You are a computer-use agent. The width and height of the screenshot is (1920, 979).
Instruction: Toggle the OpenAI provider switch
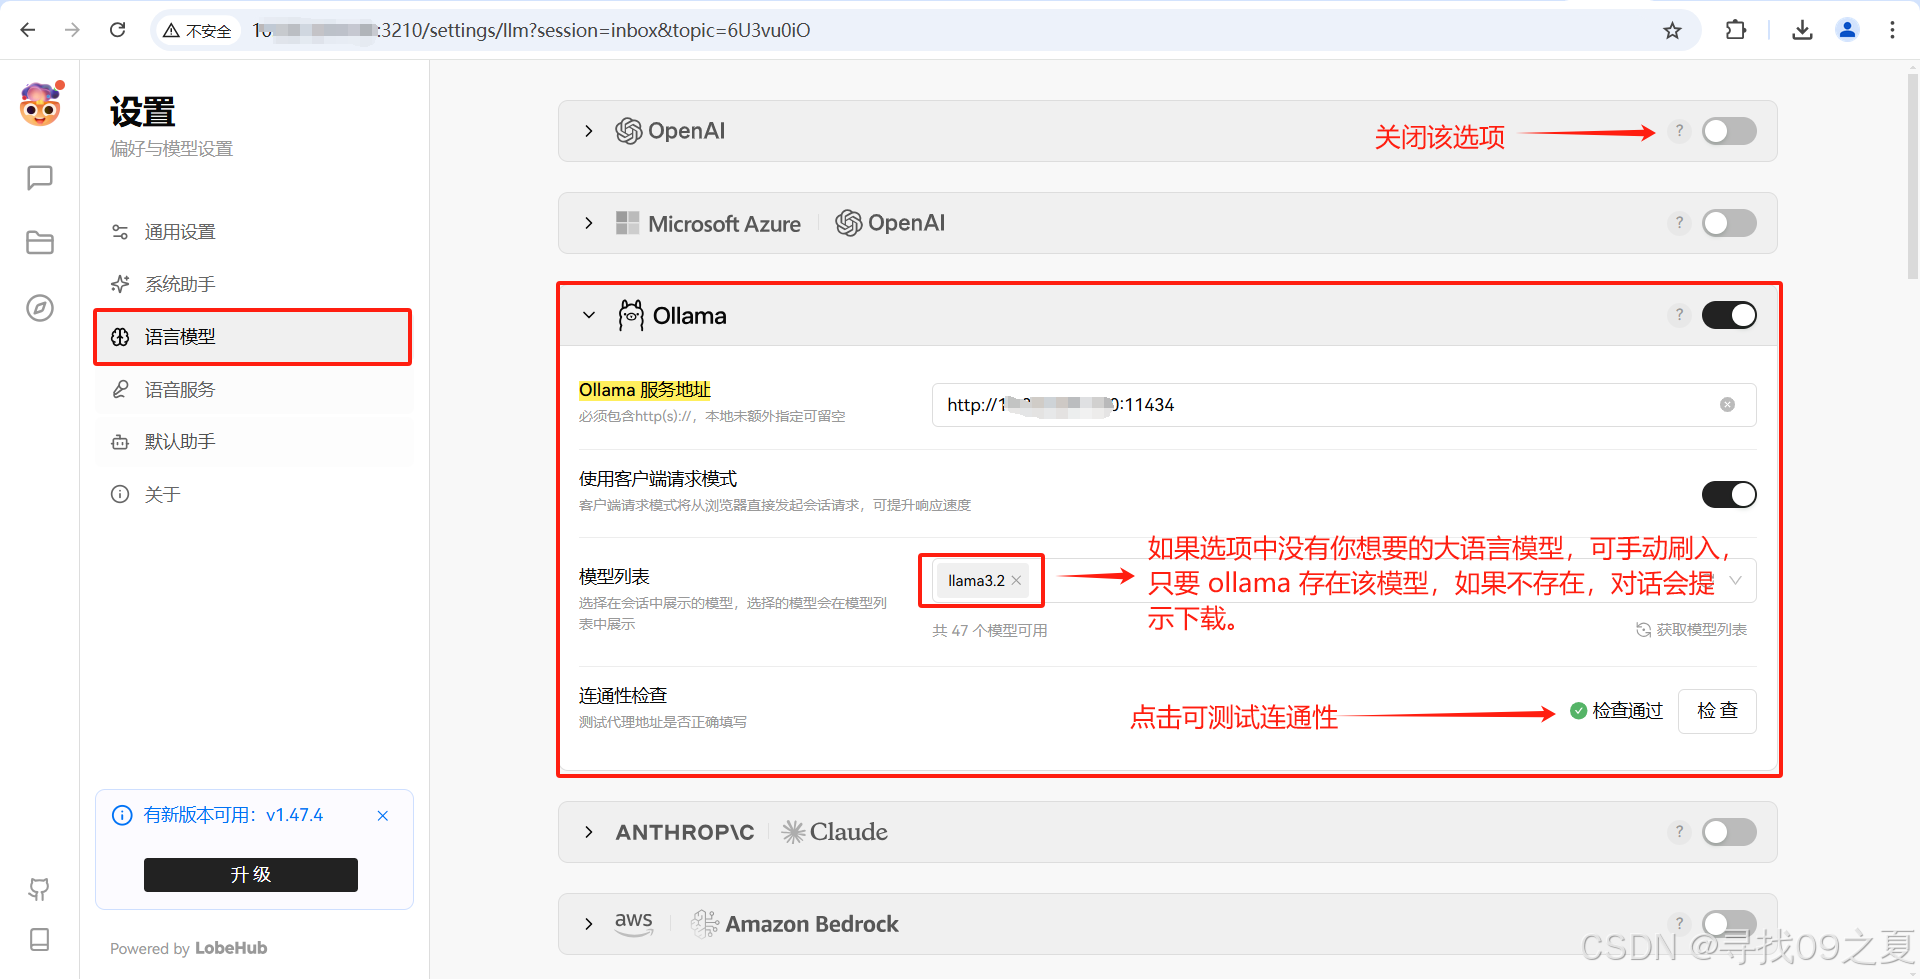coord(1729,131)
